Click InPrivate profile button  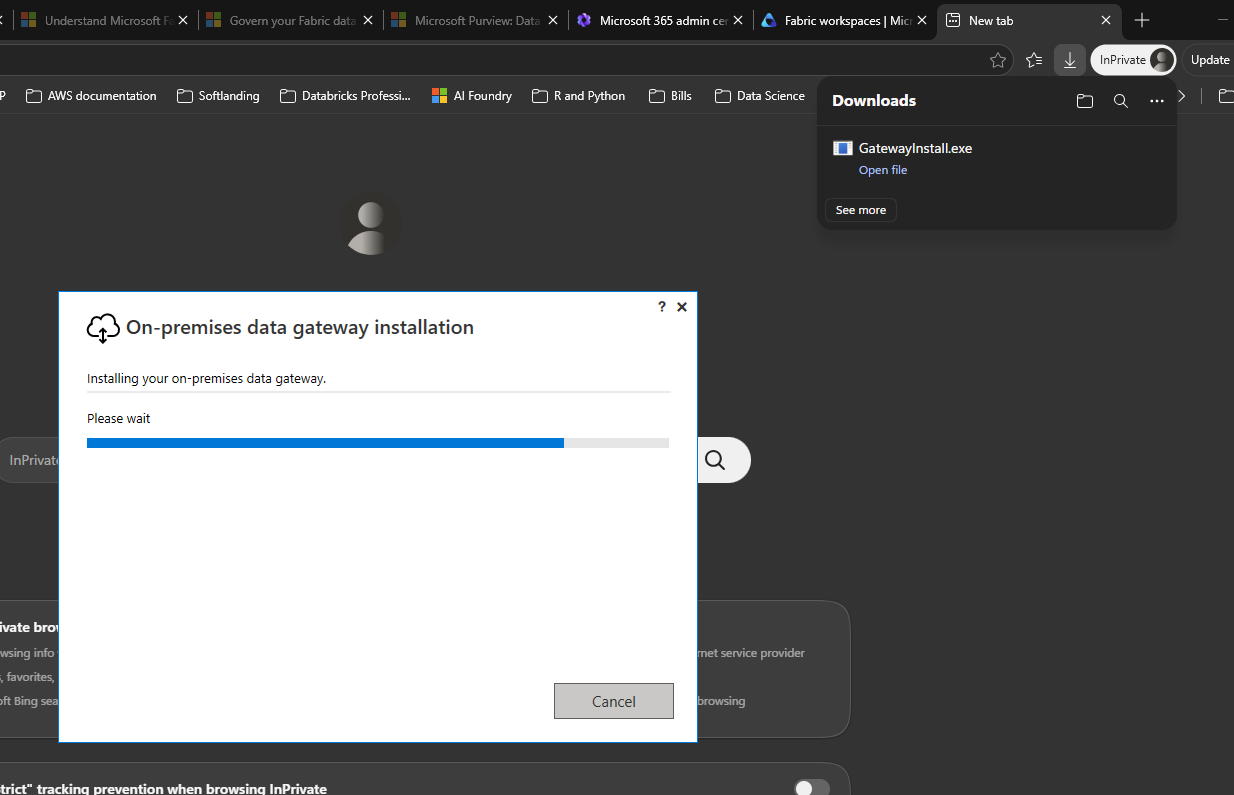point(1133,60)
